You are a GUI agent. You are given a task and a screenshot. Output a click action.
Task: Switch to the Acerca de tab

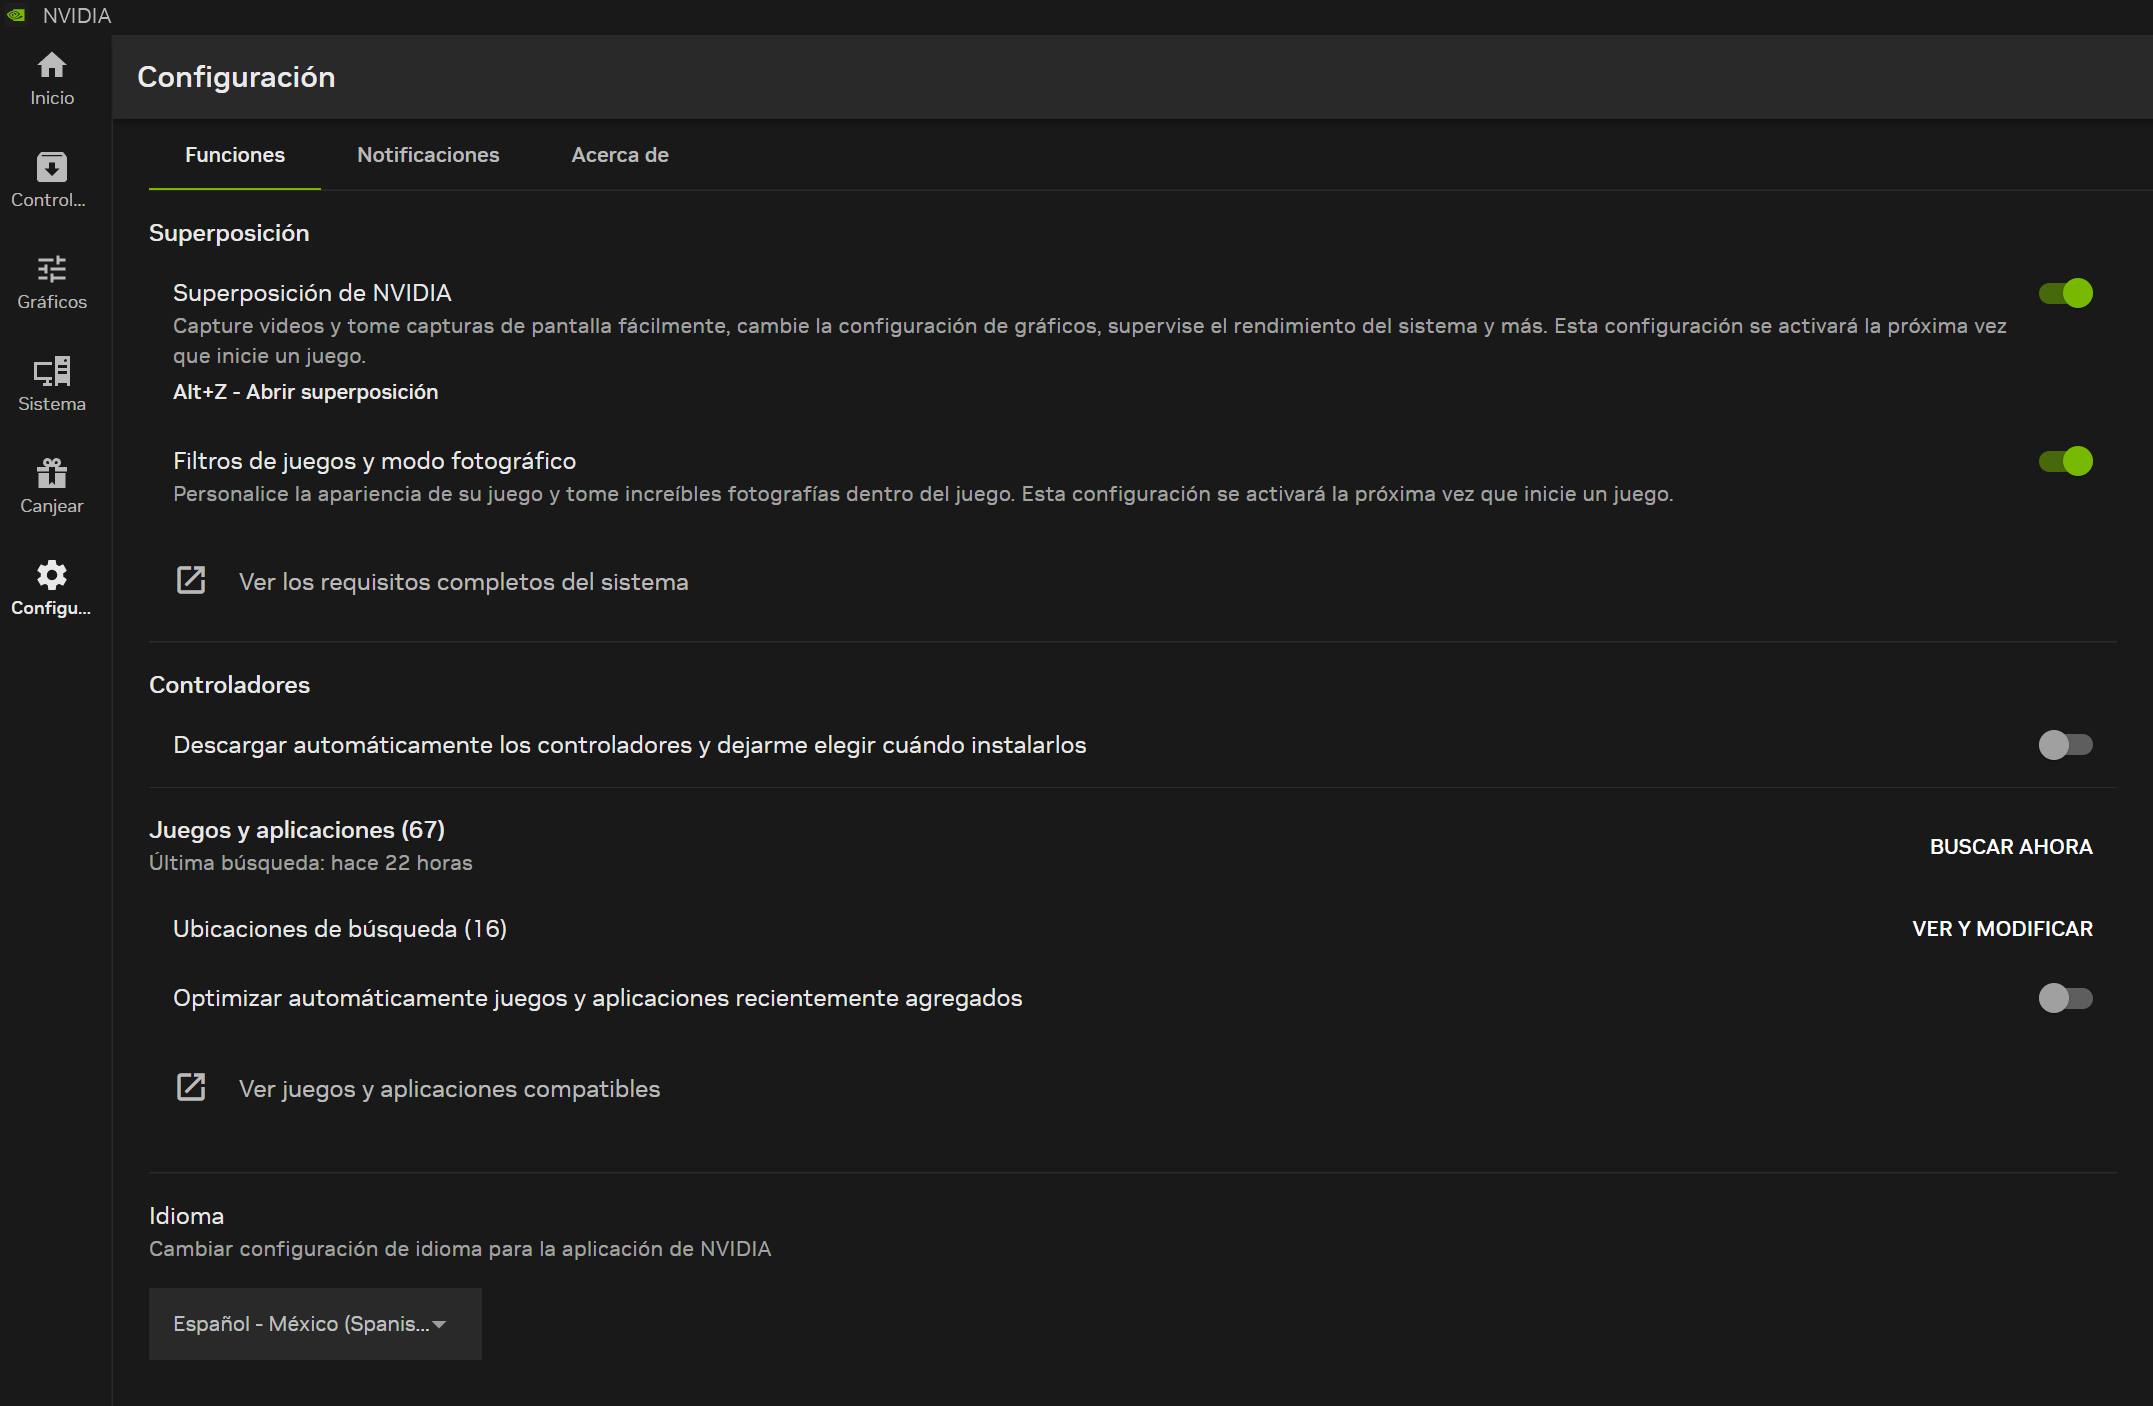point(620,155)
